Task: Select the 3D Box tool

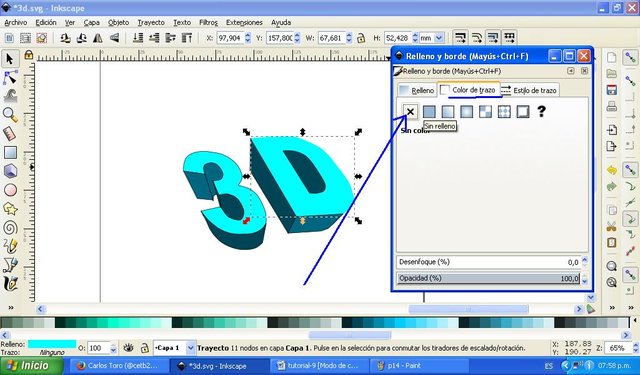Action: (10, 171)
